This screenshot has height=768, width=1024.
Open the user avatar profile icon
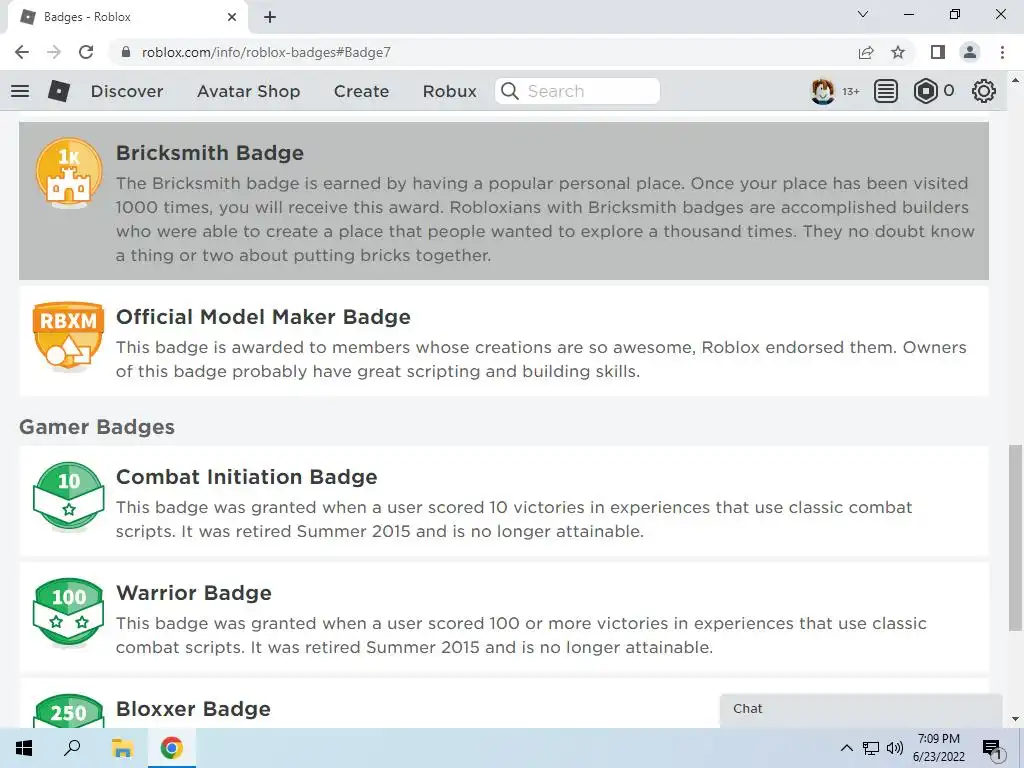click(822, 91)
